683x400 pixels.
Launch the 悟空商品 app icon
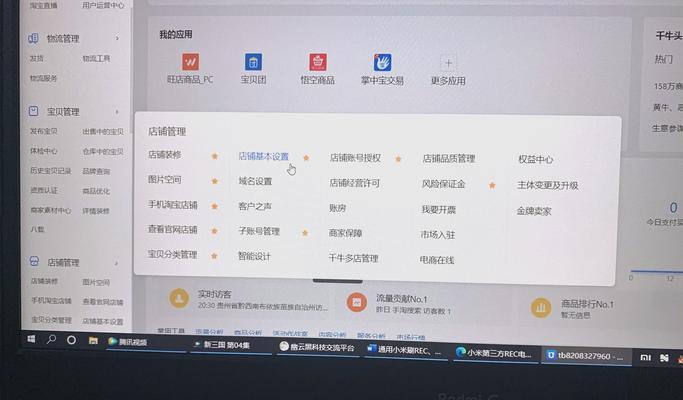coord(318,62)
